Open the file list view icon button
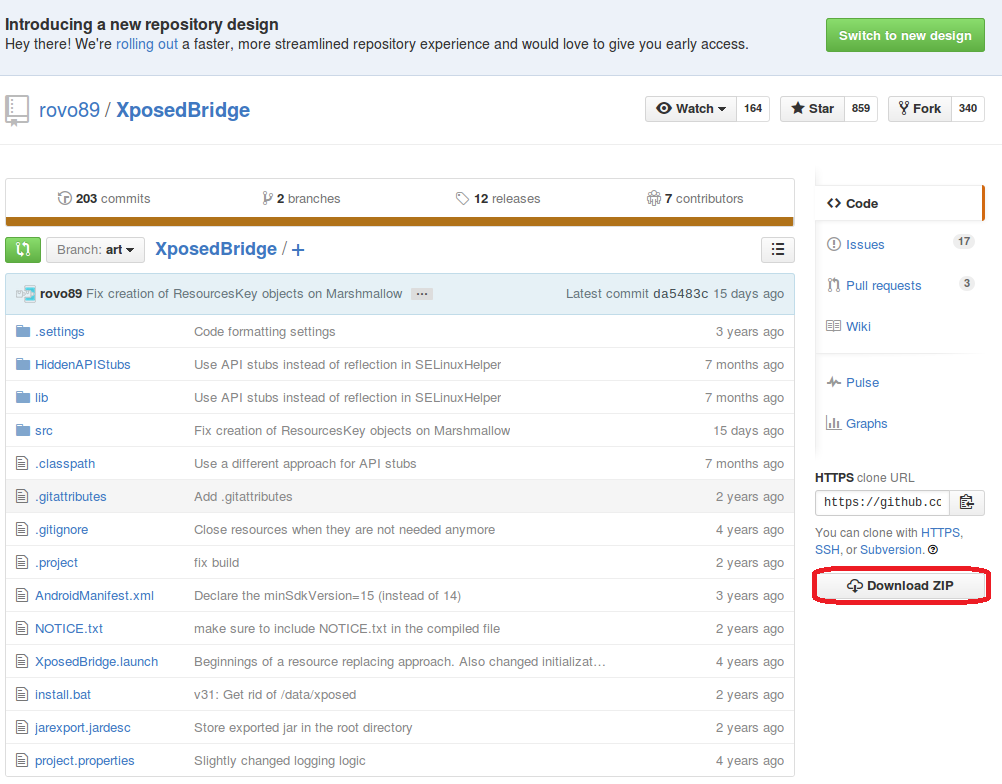This screenshot has height=784, width=1002. coord(778,250)
